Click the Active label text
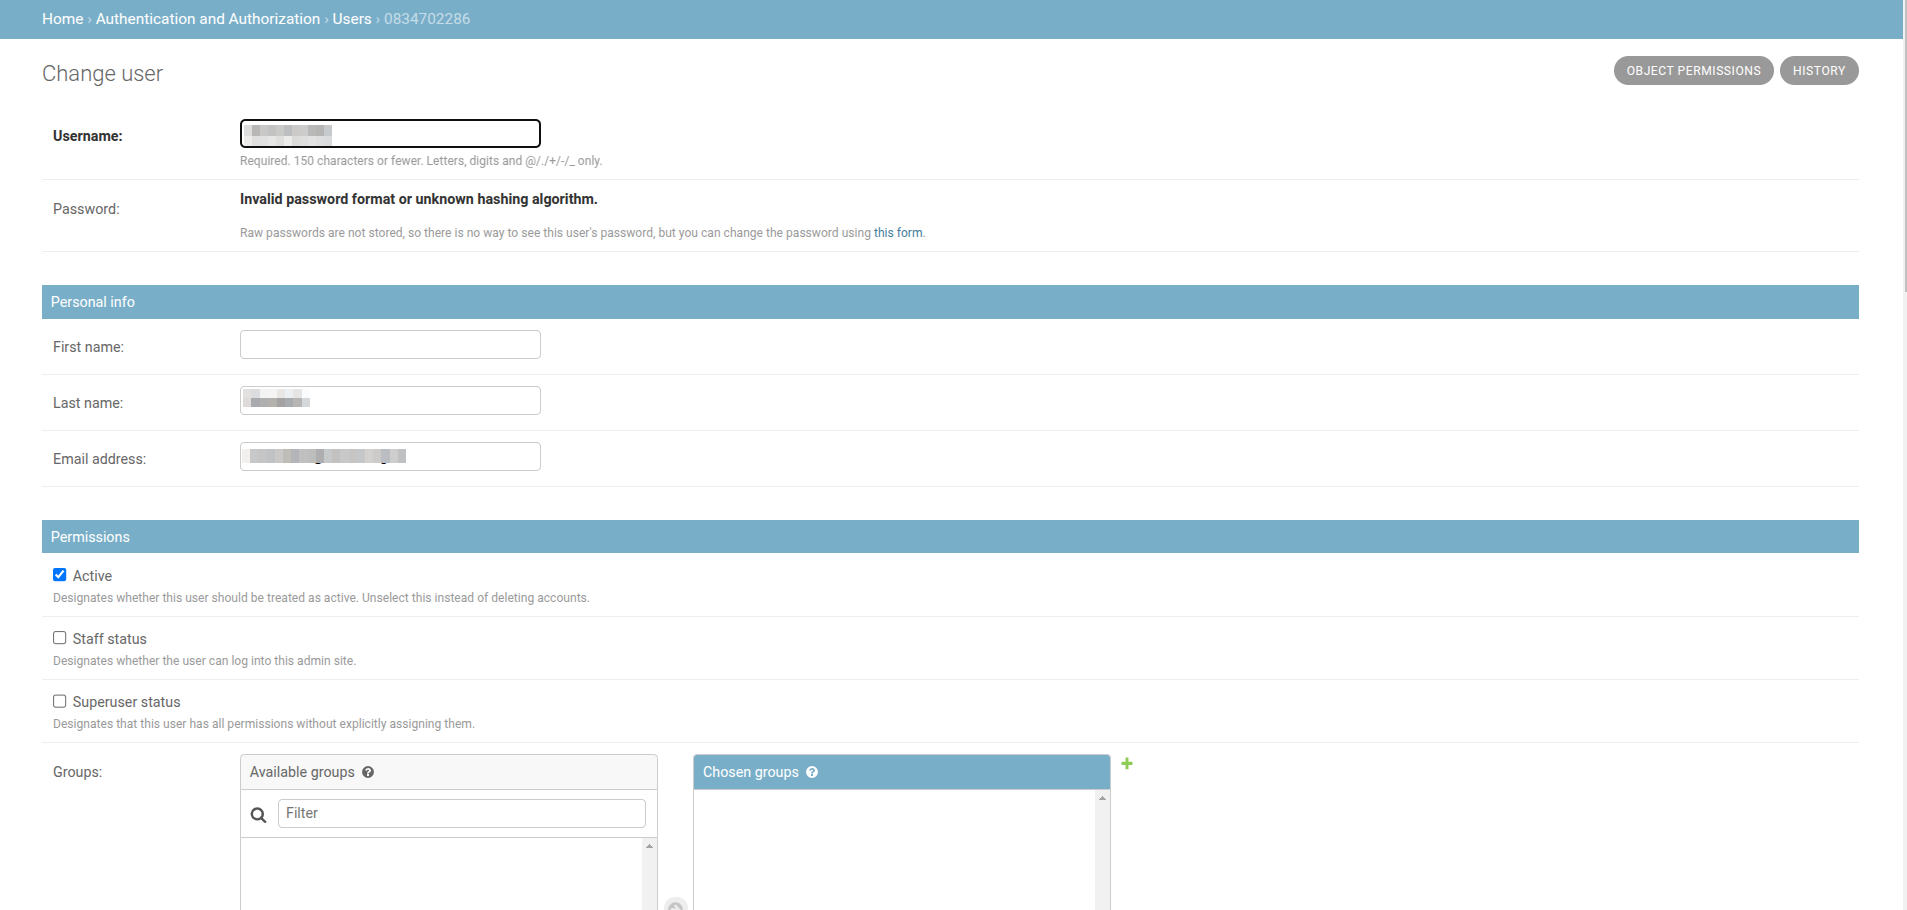The height and width of the screenshot is (910, 1907). 92,576
